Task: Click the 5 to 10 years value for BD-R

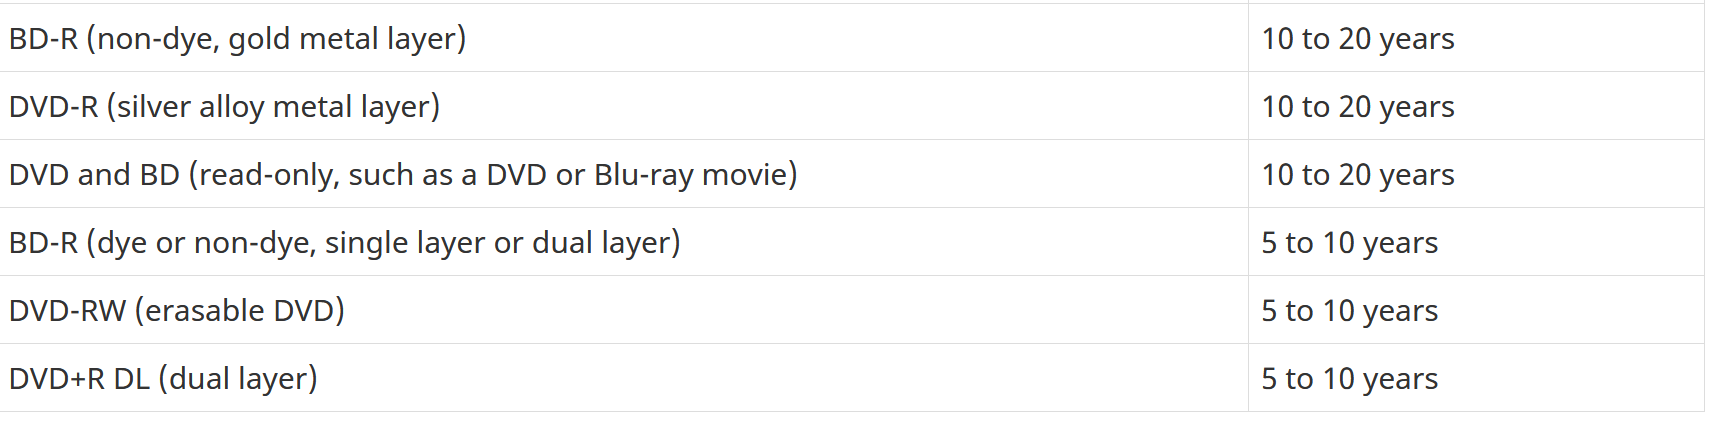Action: click(x=1350, y=243)
